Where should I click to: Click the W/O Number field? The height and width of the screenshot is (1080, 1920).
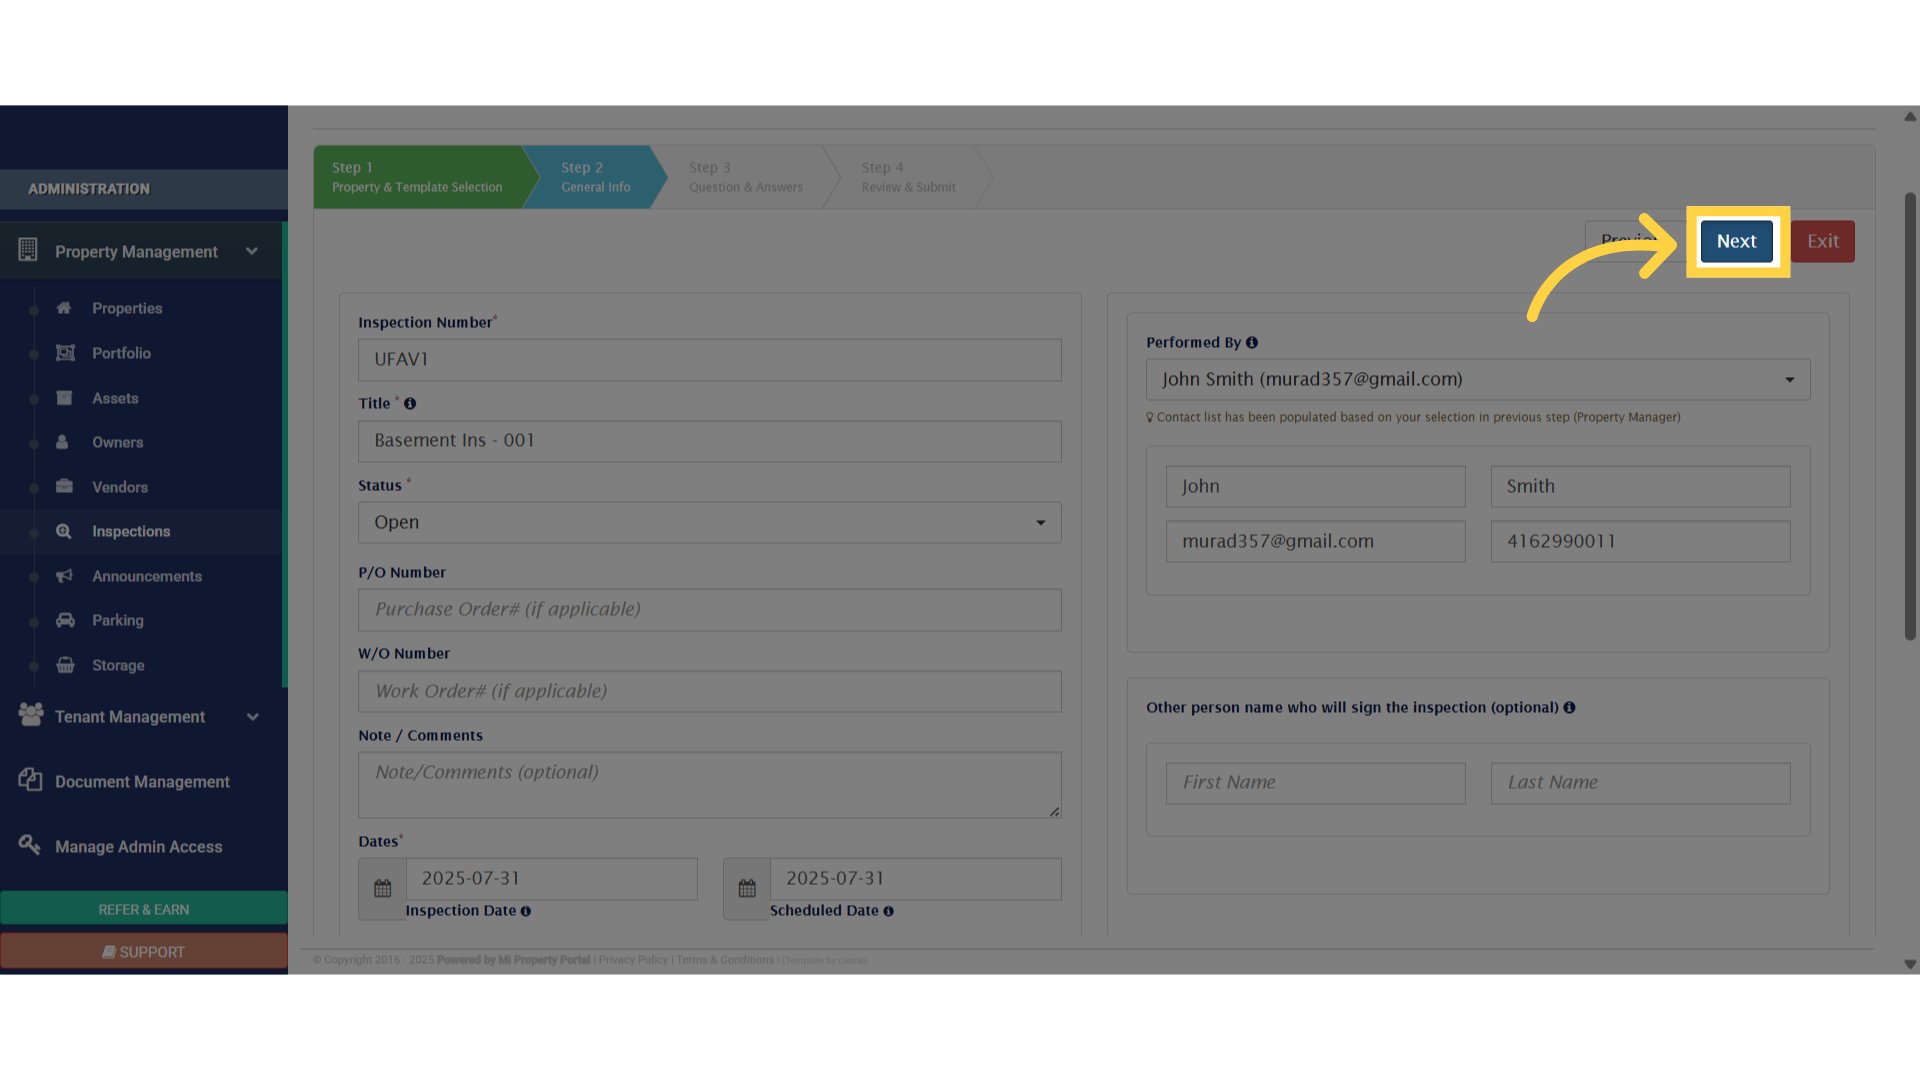click(710, 692)
